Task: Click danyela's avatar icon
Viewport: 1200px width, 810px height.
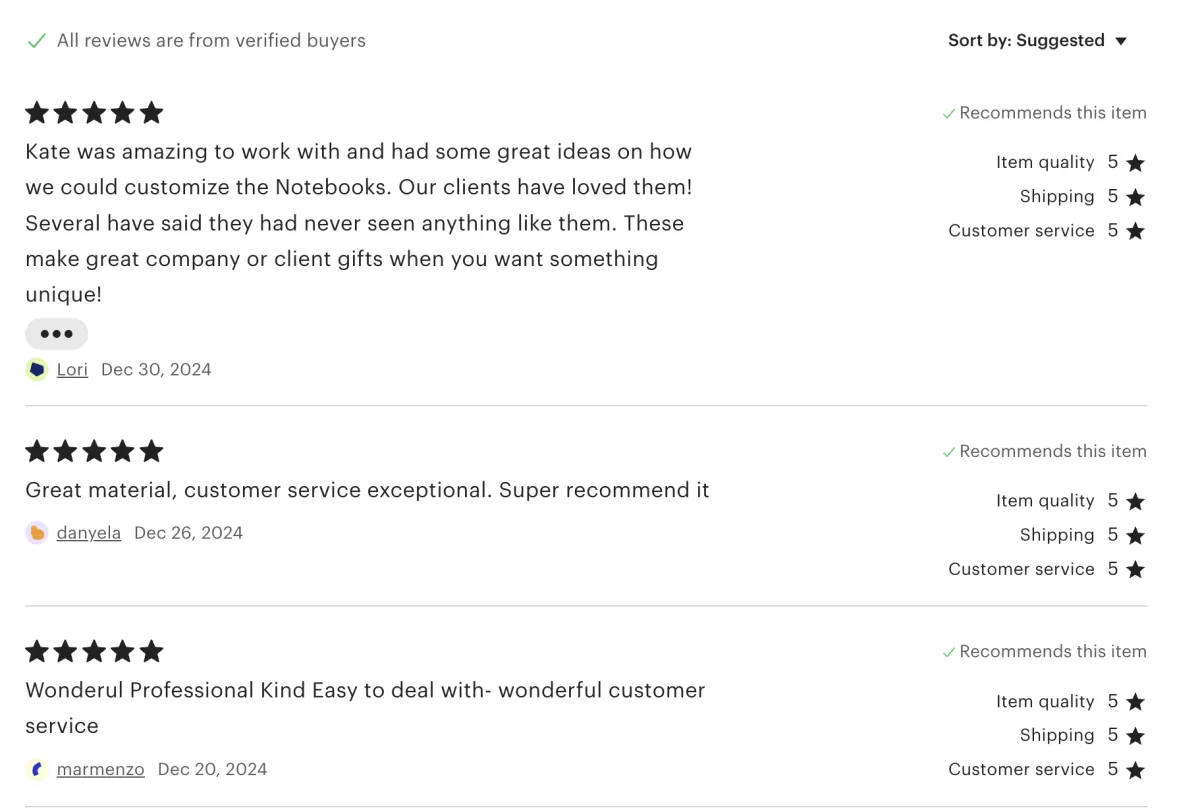Action: tap(37, 533)
